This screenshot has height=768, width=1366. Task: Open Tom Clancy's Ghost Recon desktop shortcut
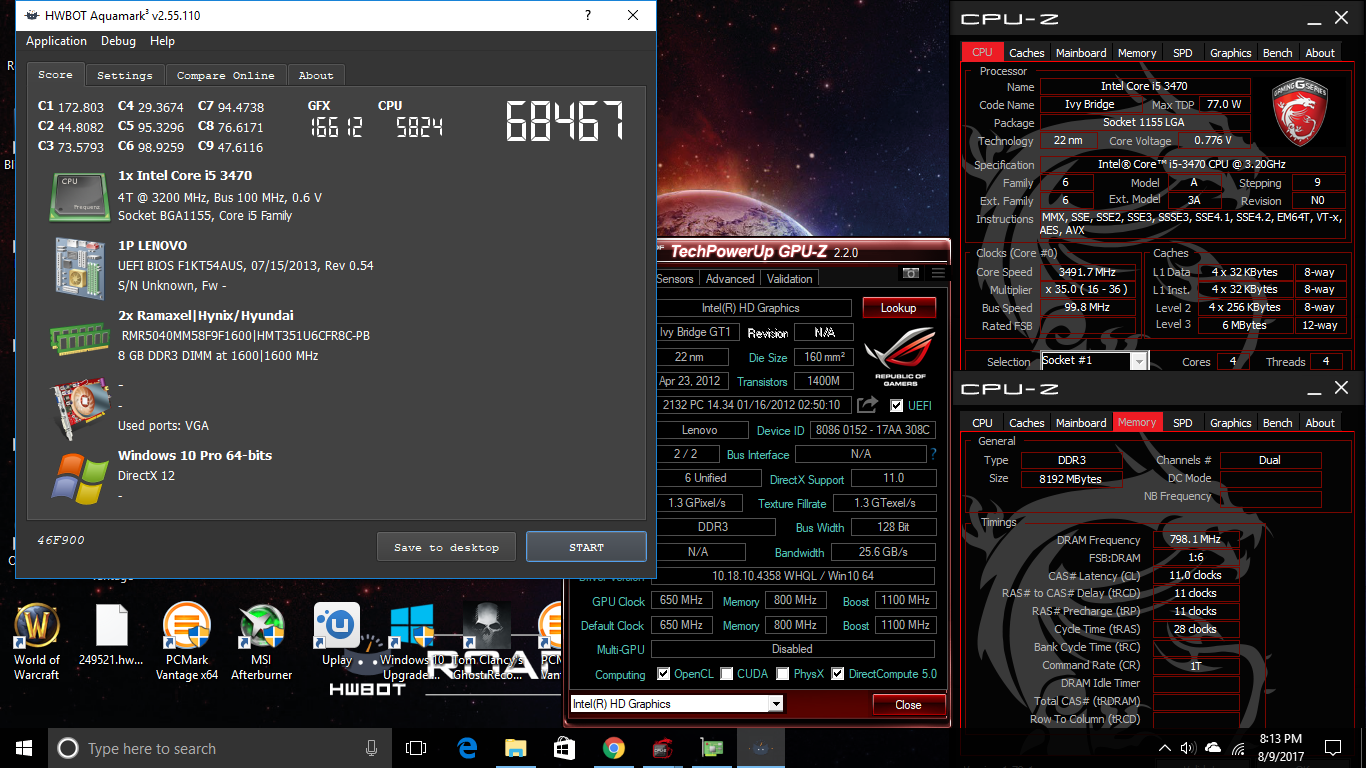(487, 642)
